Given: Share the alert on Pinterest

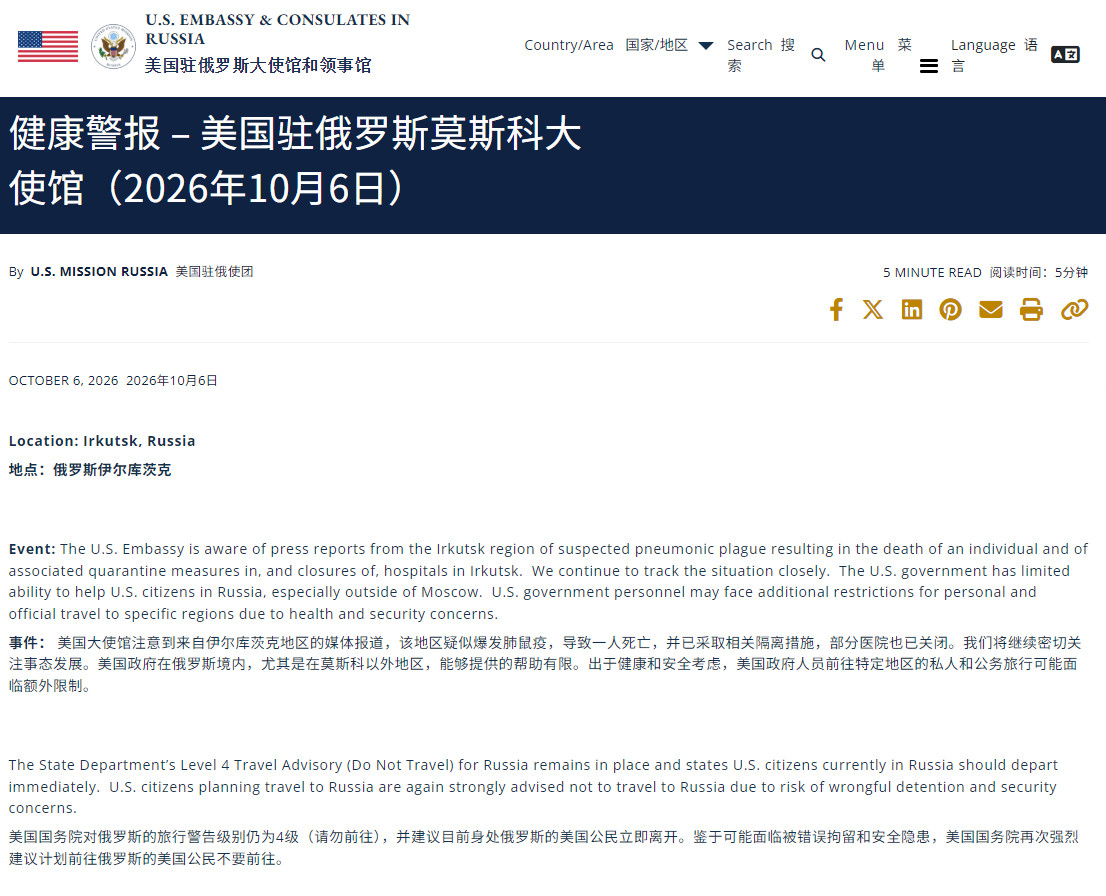Looking at the screenshot, I should click(950, 309).
